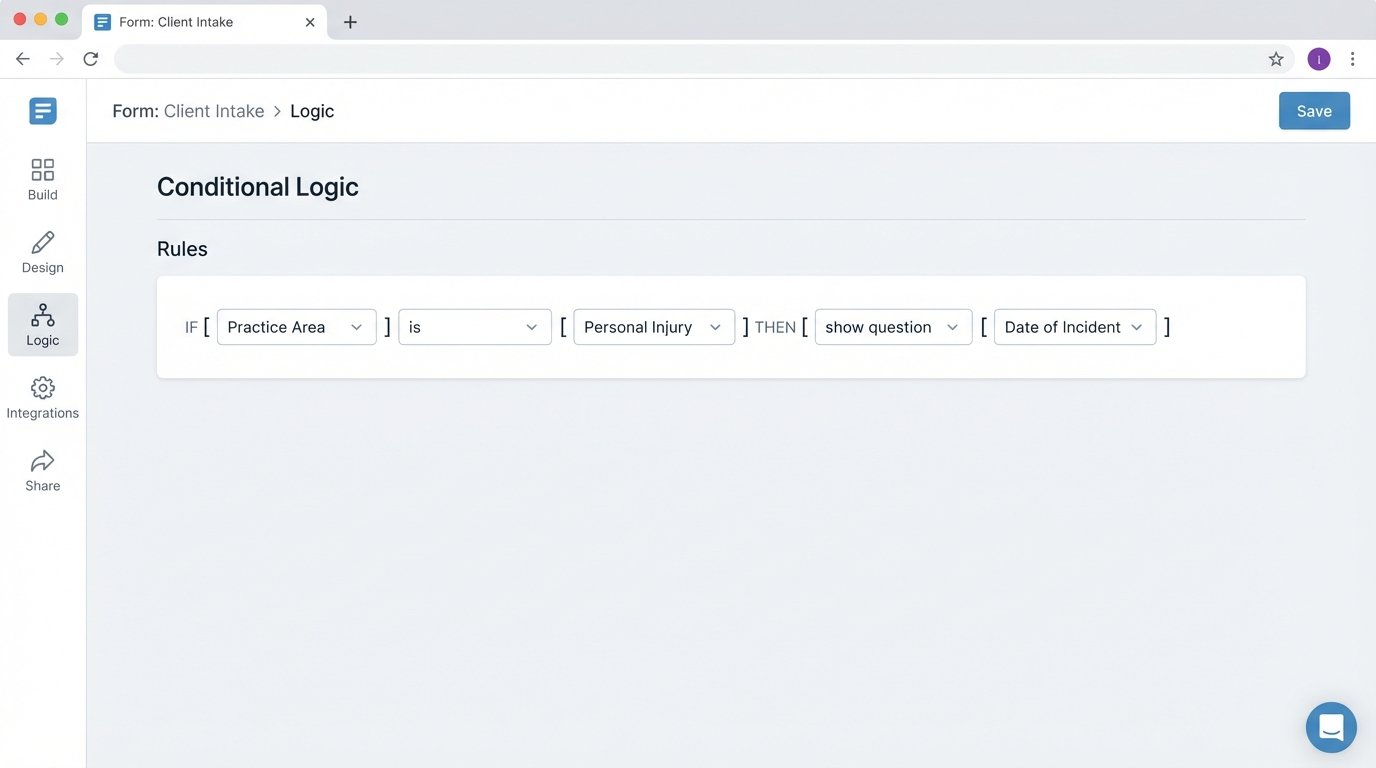The height and width of the screenshot is (768, 1376).
Task: Open the help chat widget
Action: coord(1331,727)
